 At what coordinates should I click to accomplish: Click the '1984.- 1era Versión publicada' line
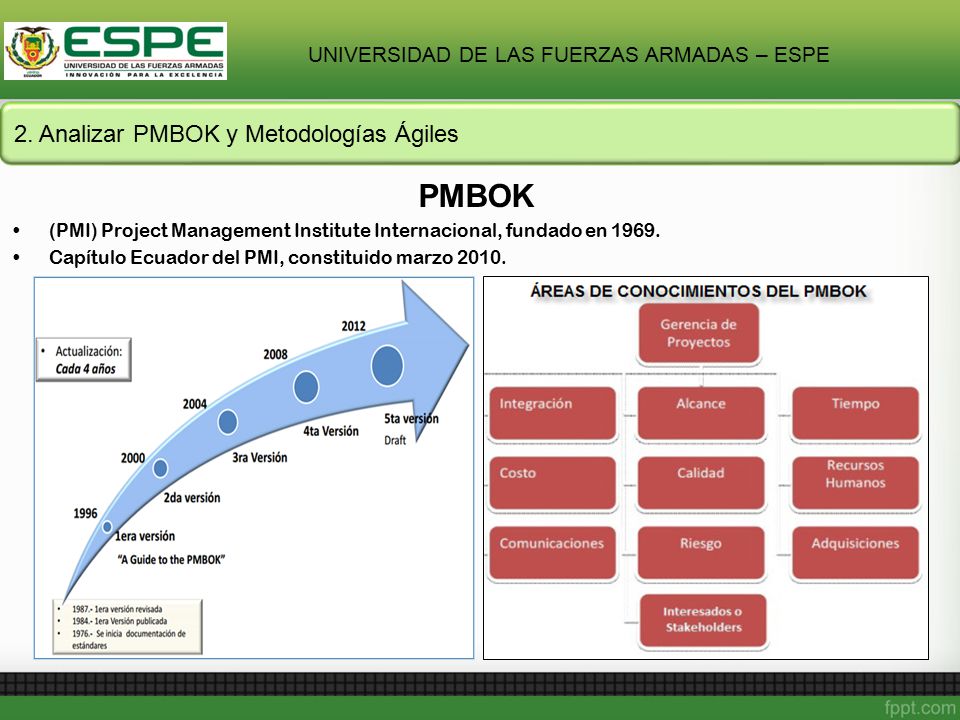[x=119, y=621]
